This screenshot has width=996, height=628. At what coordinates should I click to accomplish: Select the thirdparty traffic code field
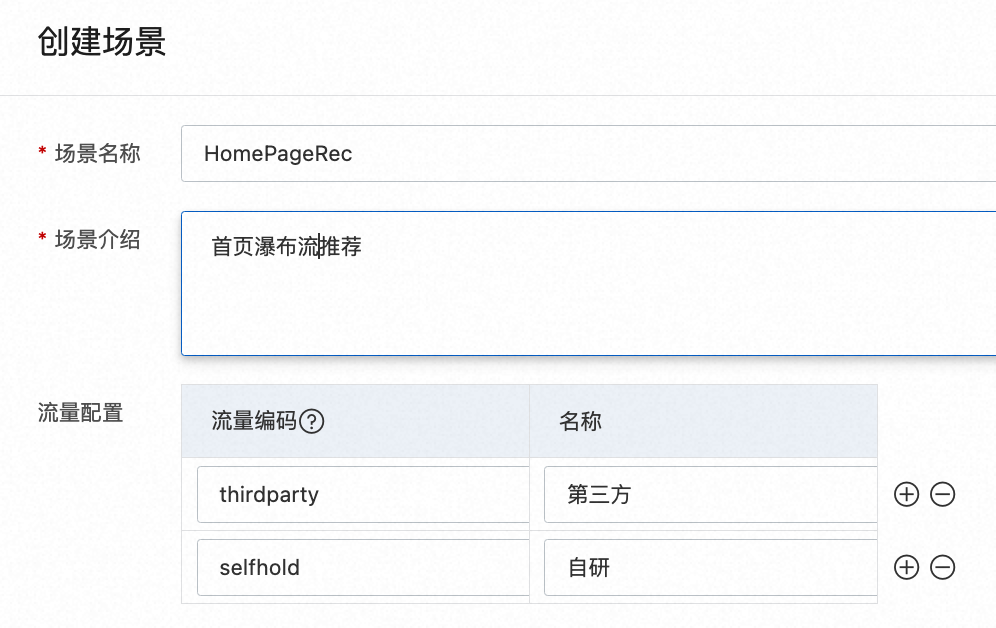[364, 494]
